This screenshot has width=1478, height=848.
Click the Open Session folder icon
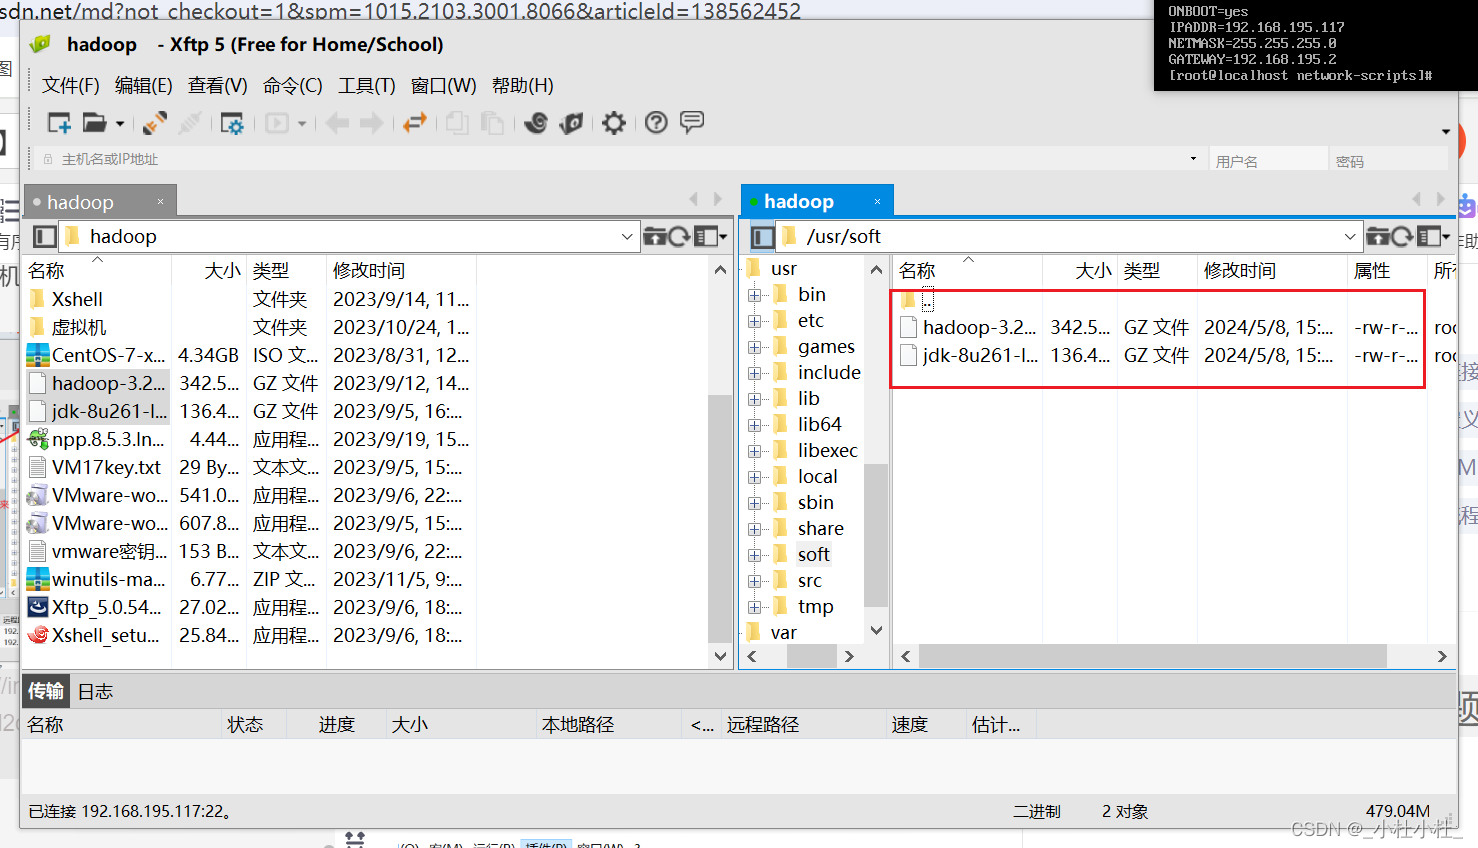94,123
